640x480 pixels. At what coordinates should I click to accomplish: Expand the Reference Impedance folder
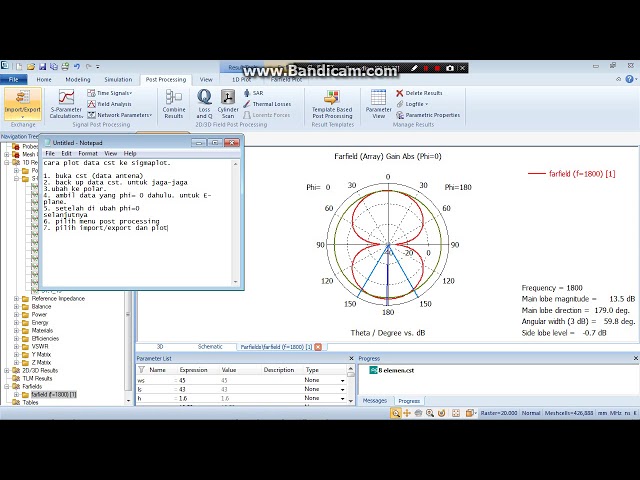16,299
